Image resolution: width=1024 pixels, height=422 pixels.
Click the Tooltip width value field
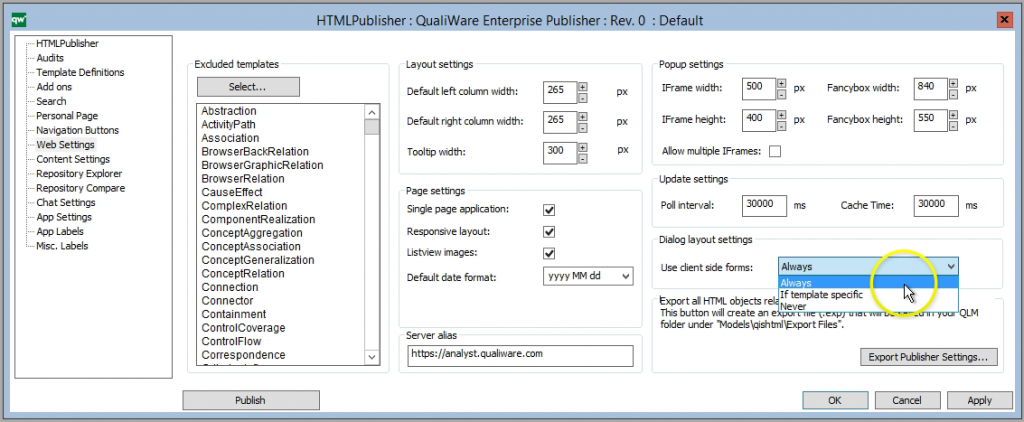tap(560, 153)
